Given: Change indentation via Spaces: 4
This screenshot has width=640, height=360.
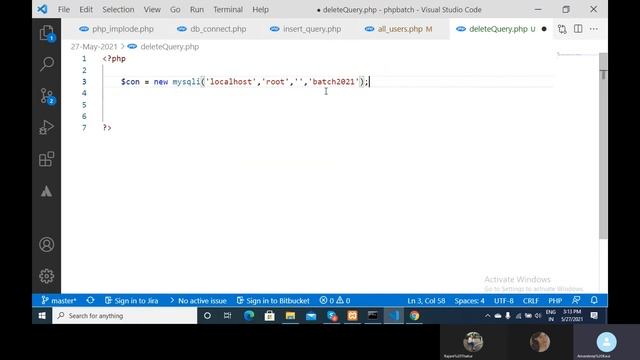Looking at the screenshot, I should [469, 301].
